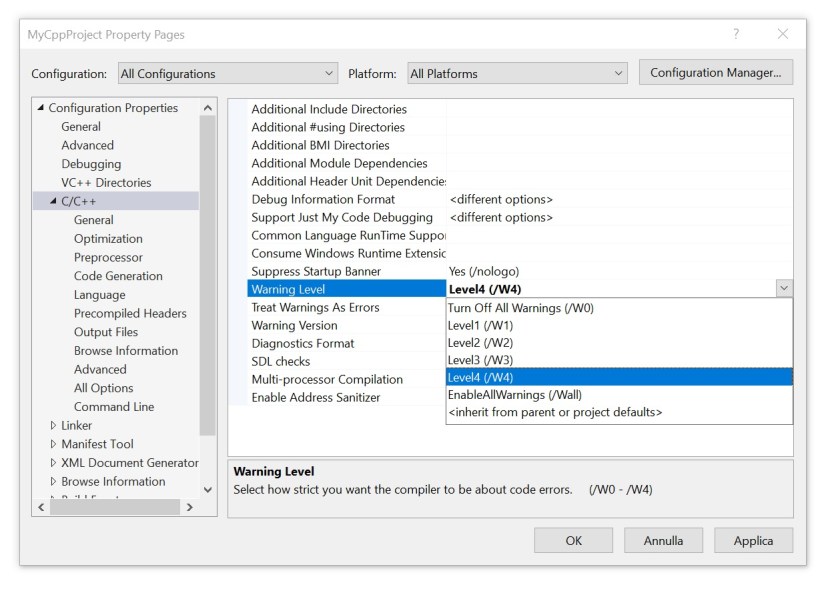840x589 pixels.
Task: Select the Code Generation page
Action: click(x=118, y=276)
